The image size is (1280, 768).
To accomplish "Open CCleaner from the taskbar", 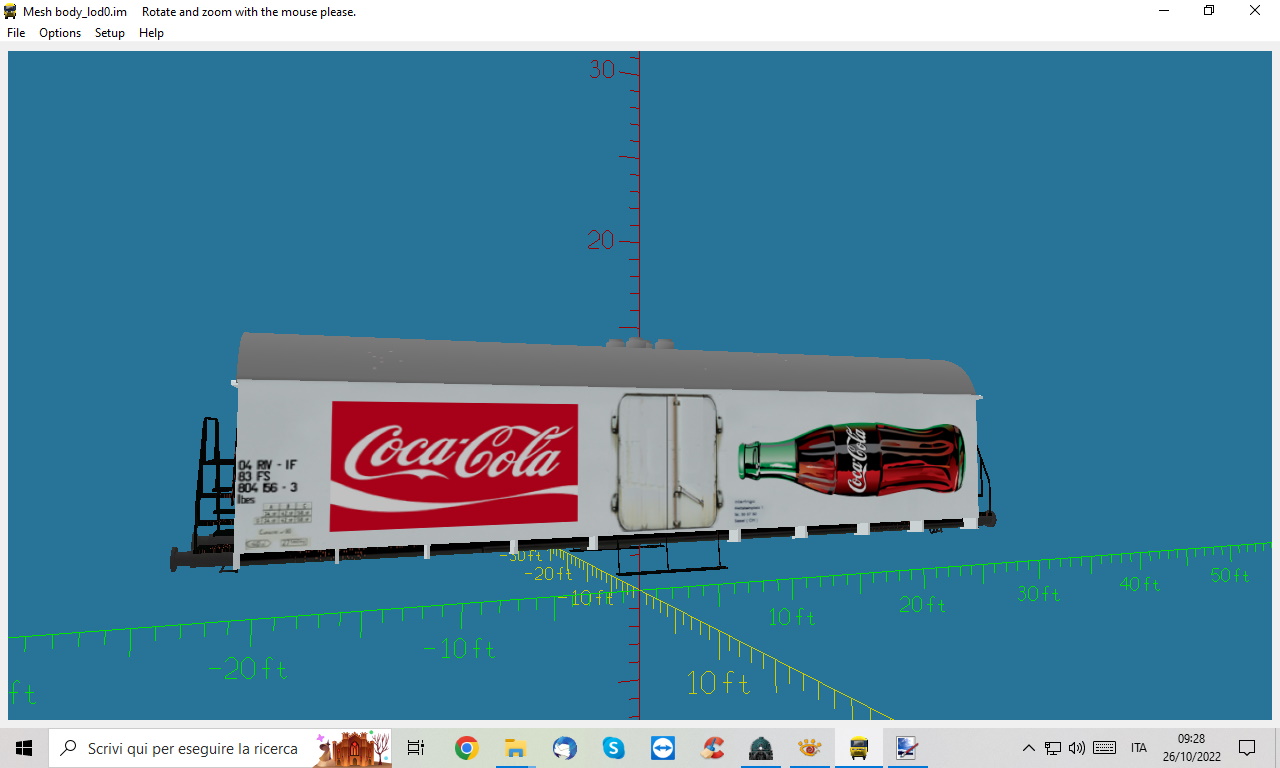I will click(x=712, y=748).
